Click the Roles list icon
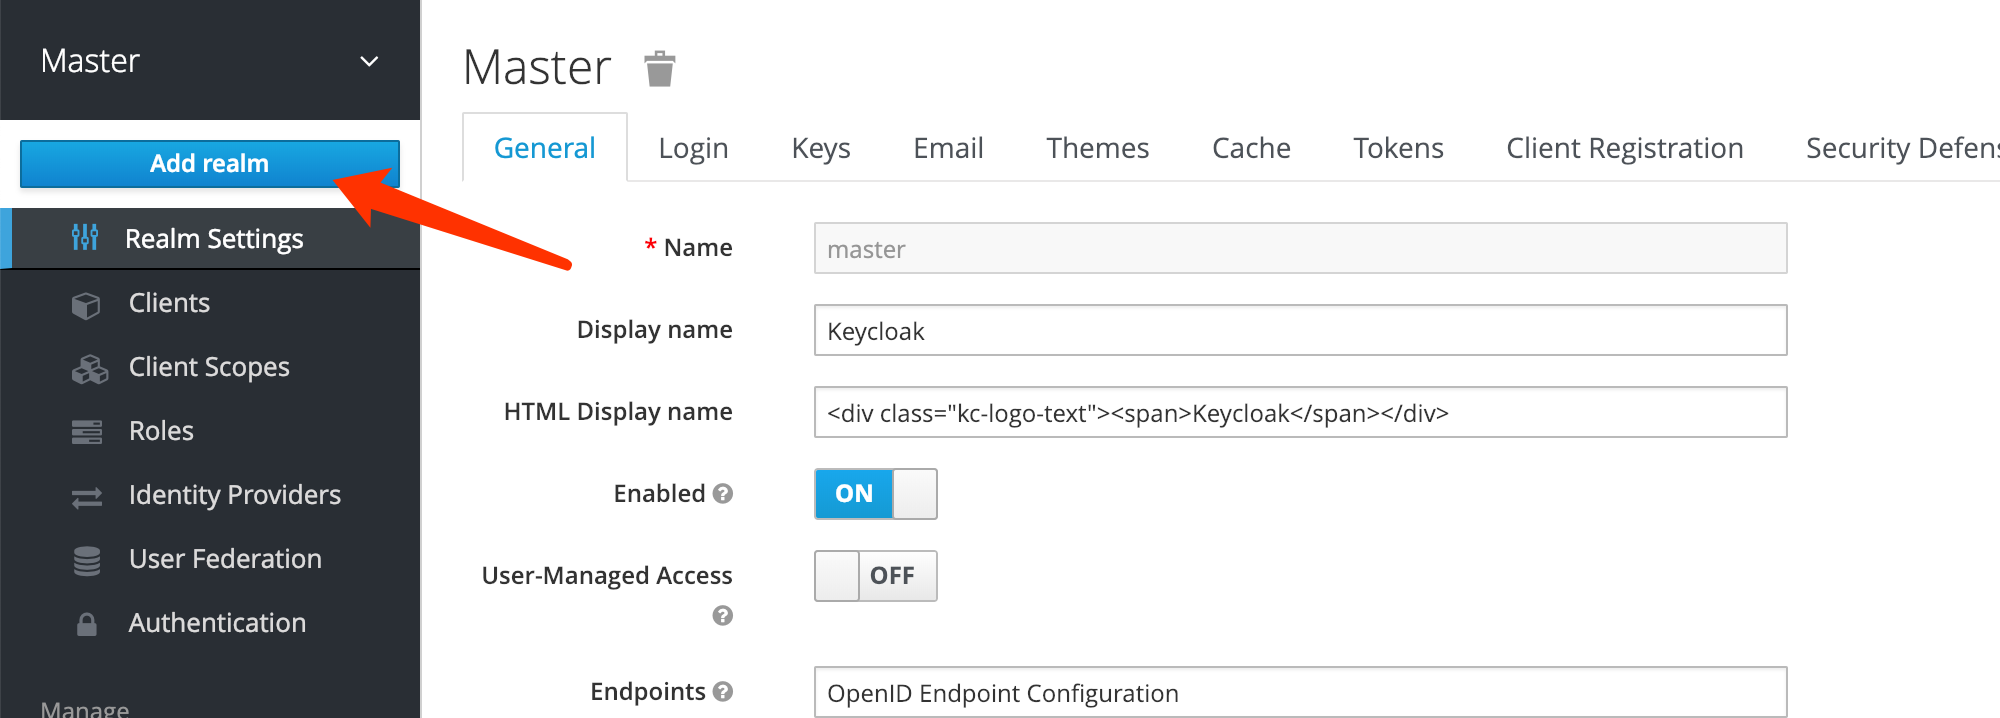Viewport: 2000px width, 718px height. (87, 432)
